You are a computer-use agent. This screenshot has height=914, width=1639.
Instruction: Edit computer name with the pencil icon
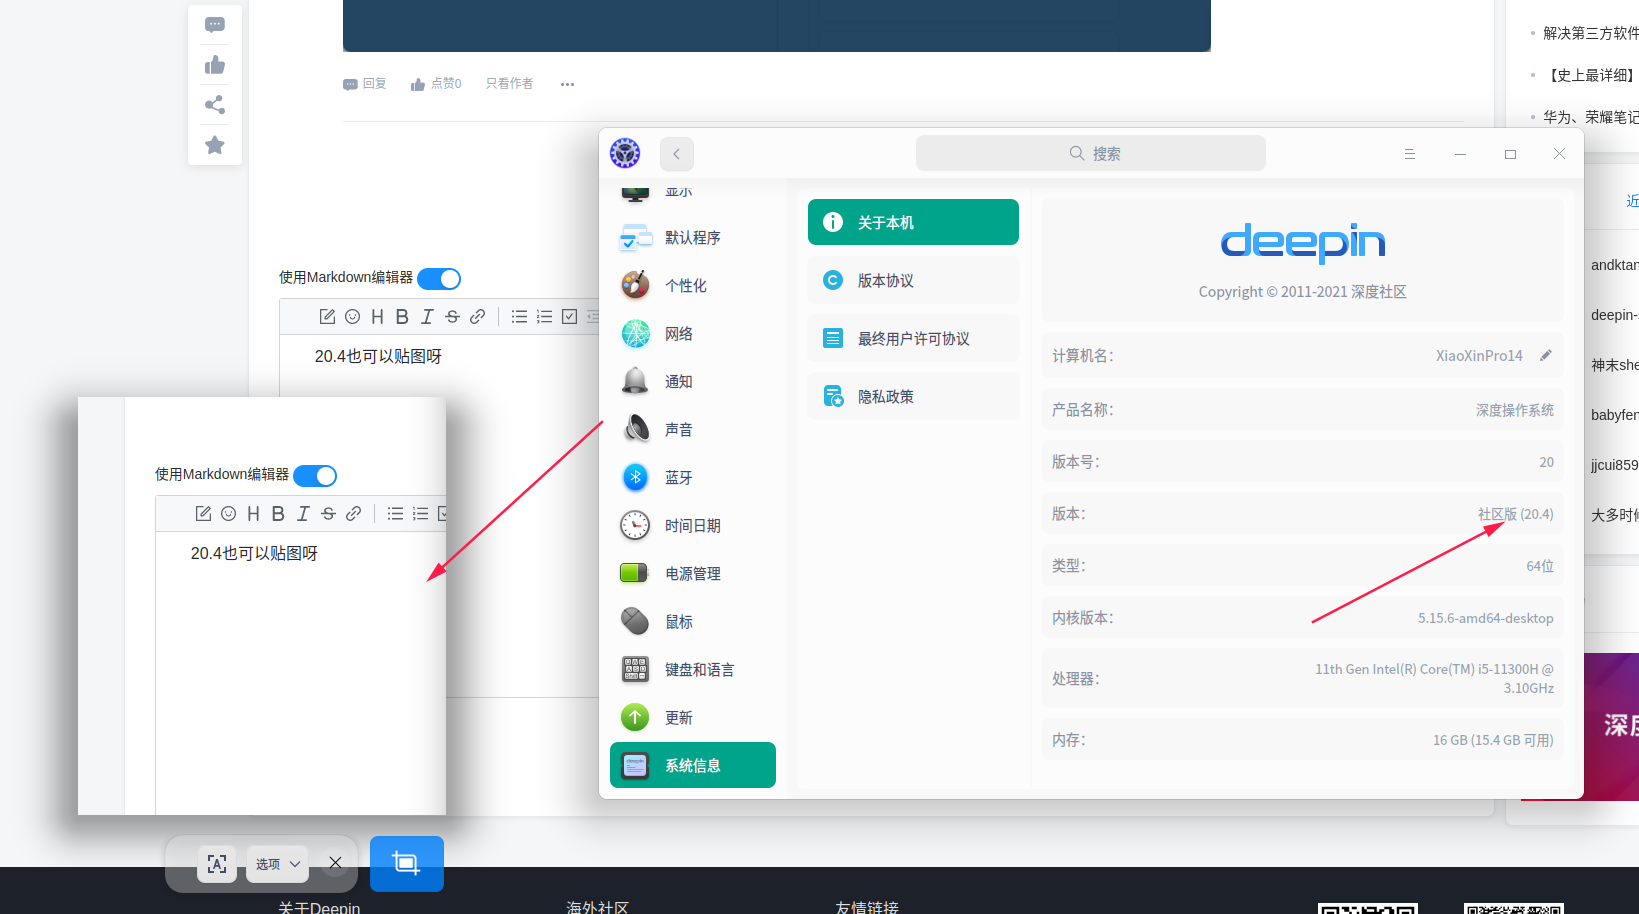point(1546,355)
